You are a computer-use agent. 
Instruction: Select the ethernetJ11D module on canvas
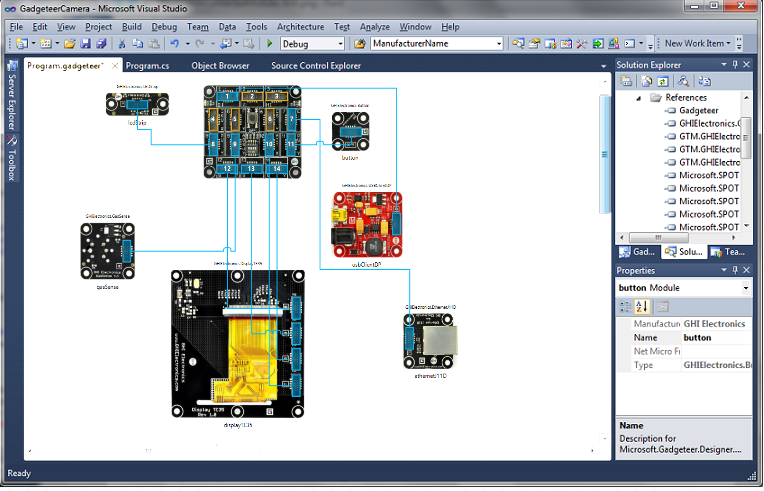[x=429, y=340]
